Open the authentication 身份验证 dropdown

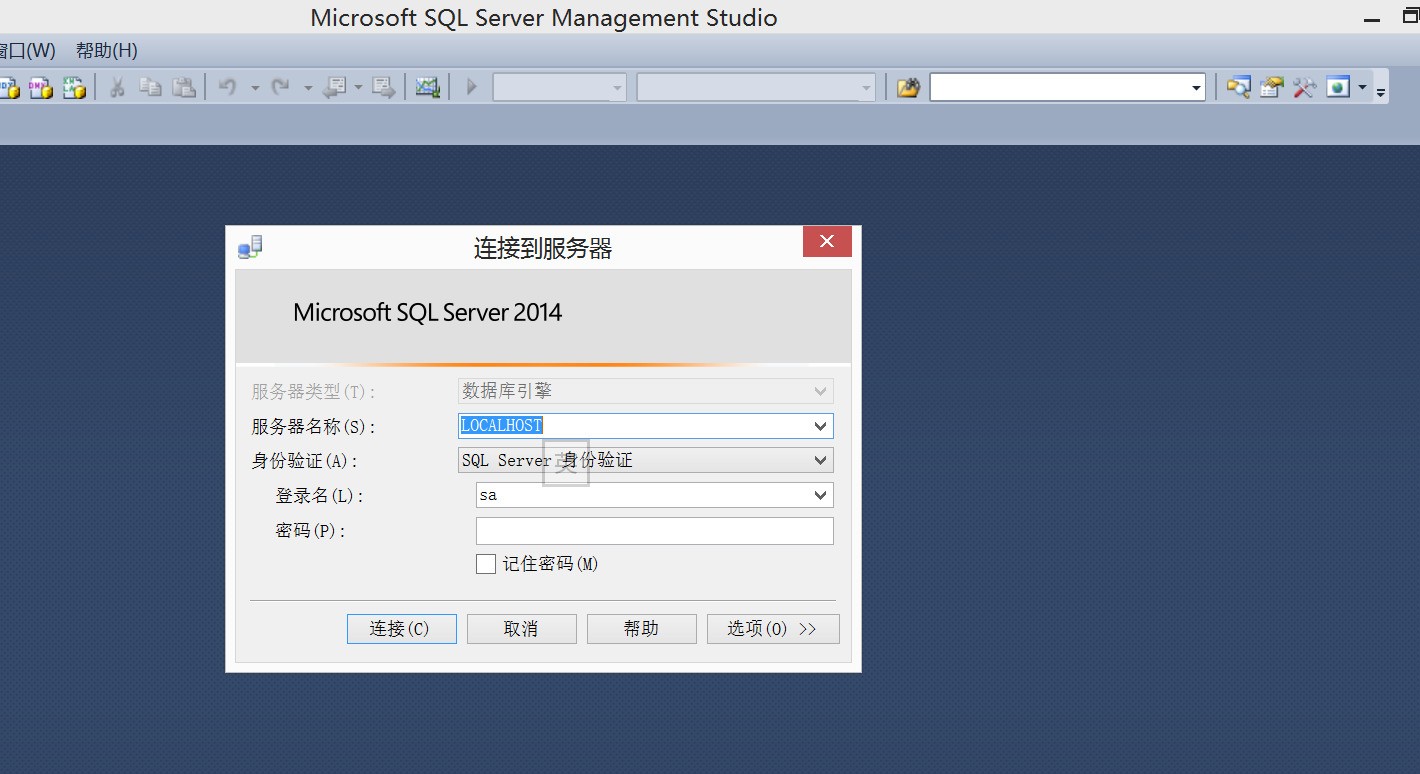[x=646, y=460]
